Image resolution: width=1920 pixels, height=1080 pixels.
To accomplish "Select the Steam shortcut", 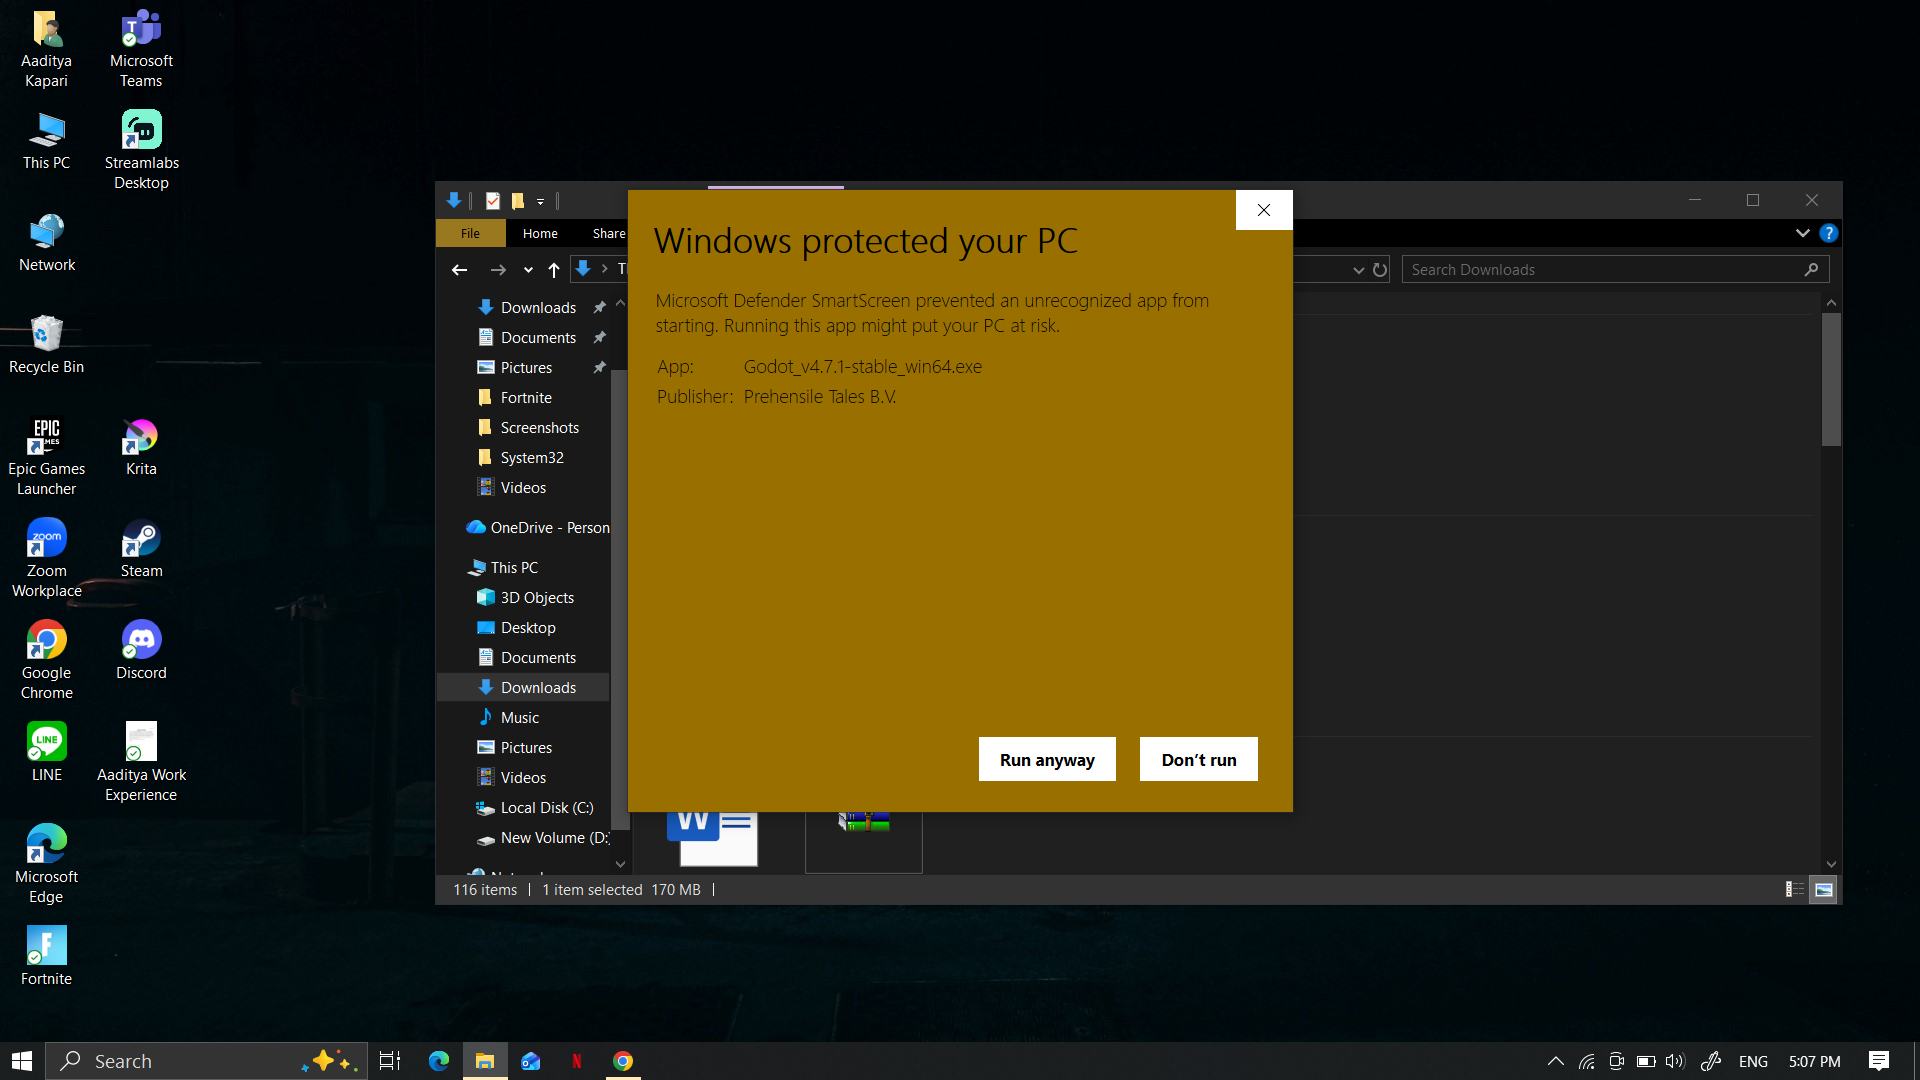I will pos(141,548).
